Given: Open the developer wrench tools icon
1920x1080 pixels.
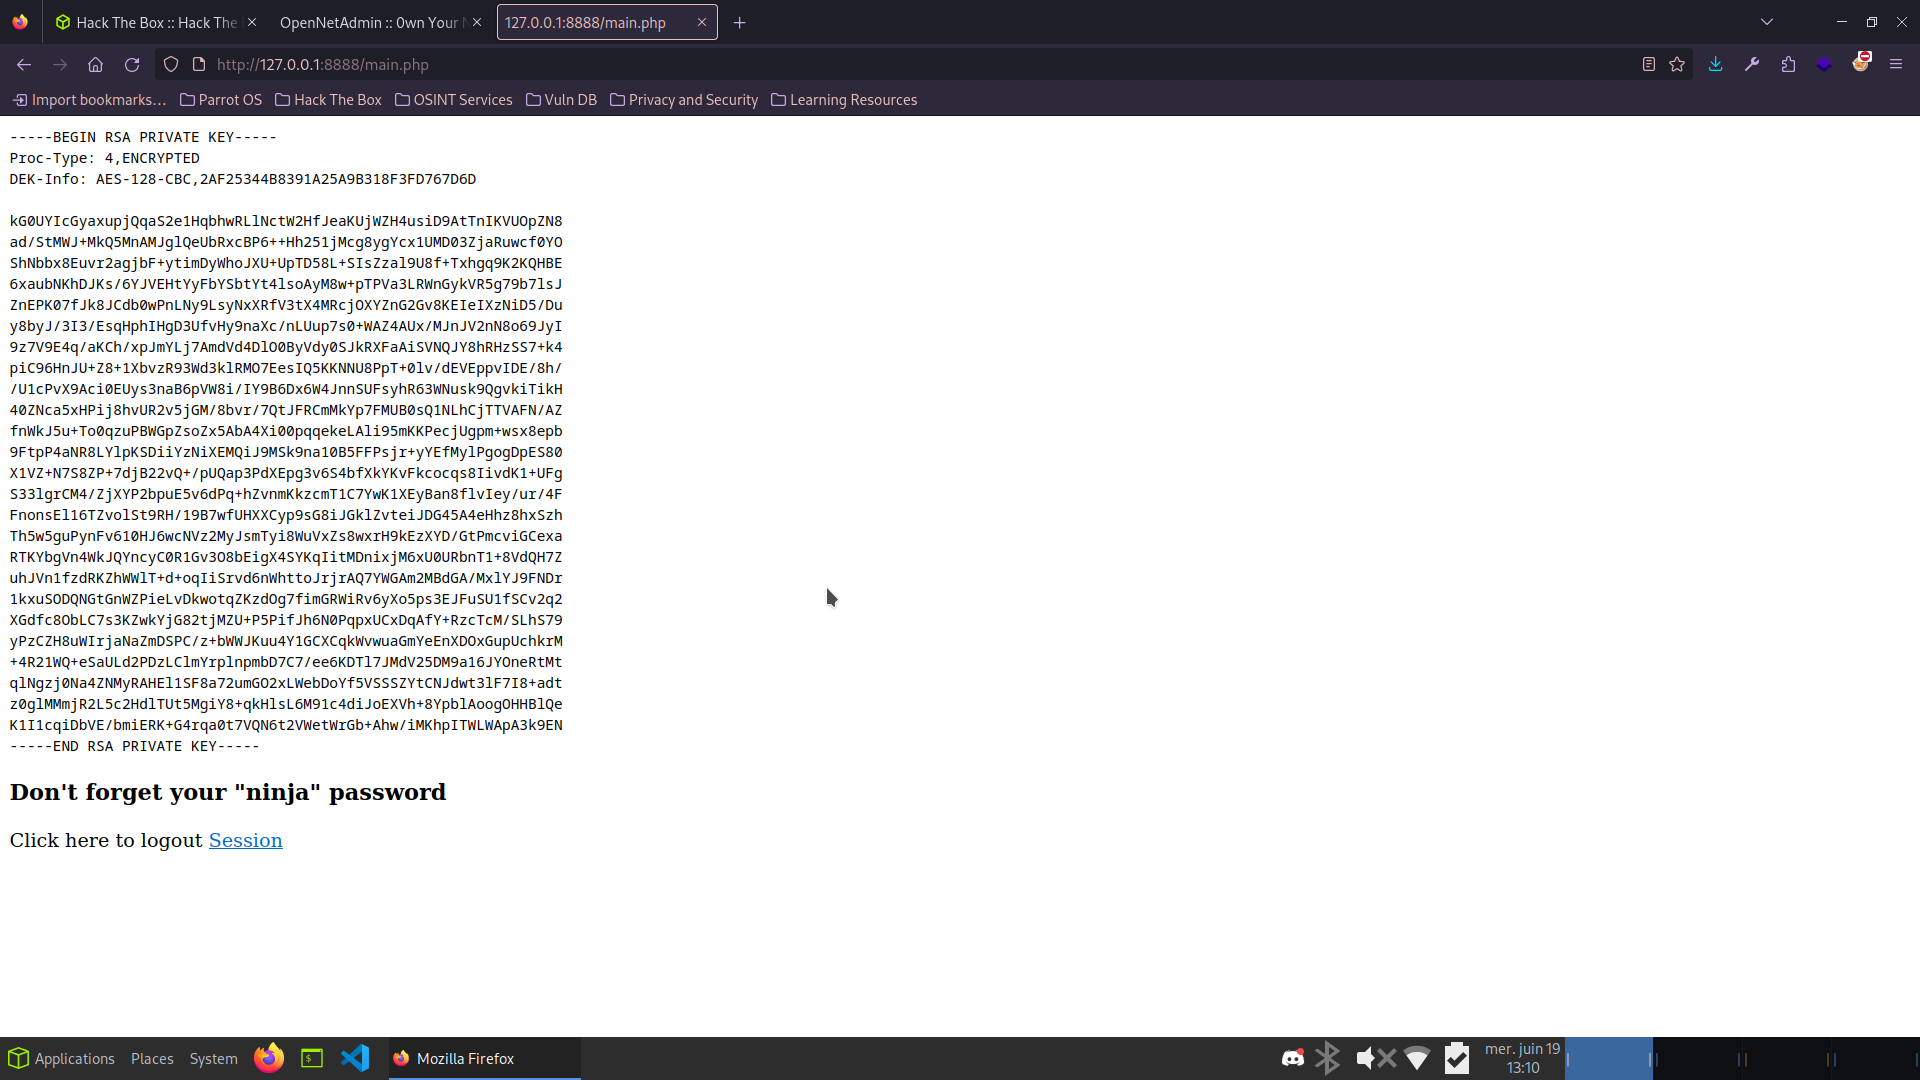Looking at the screenshot, I should [x=1752, y=65].
